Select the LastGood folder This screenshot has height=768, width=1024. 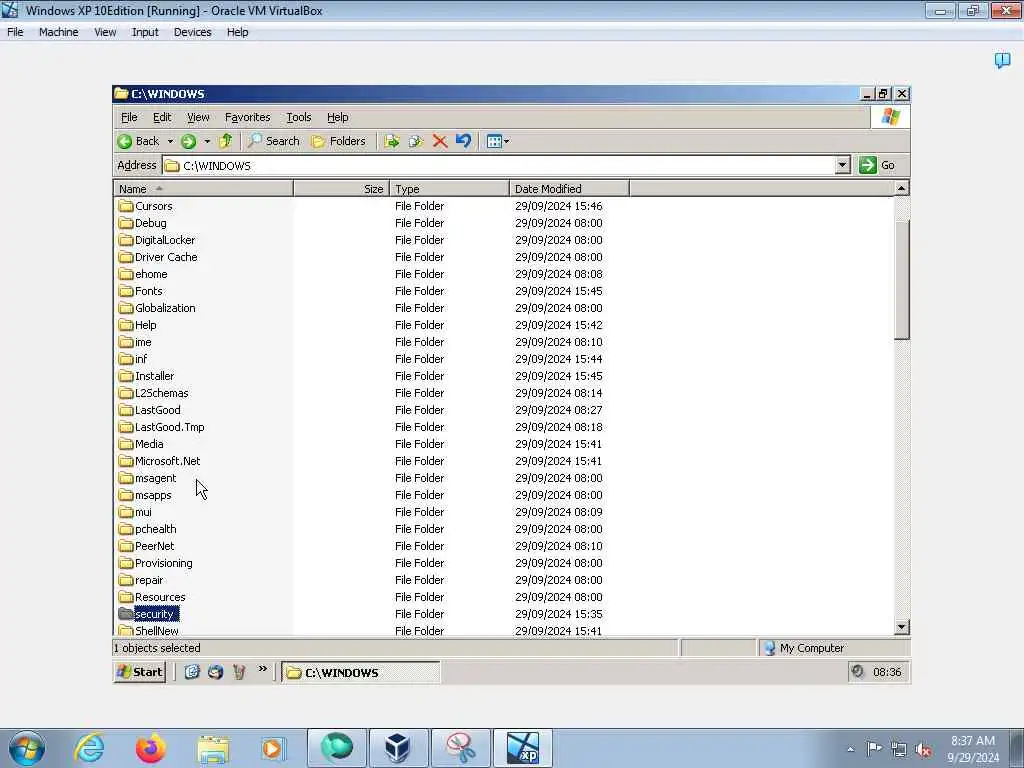pos(150,409)
